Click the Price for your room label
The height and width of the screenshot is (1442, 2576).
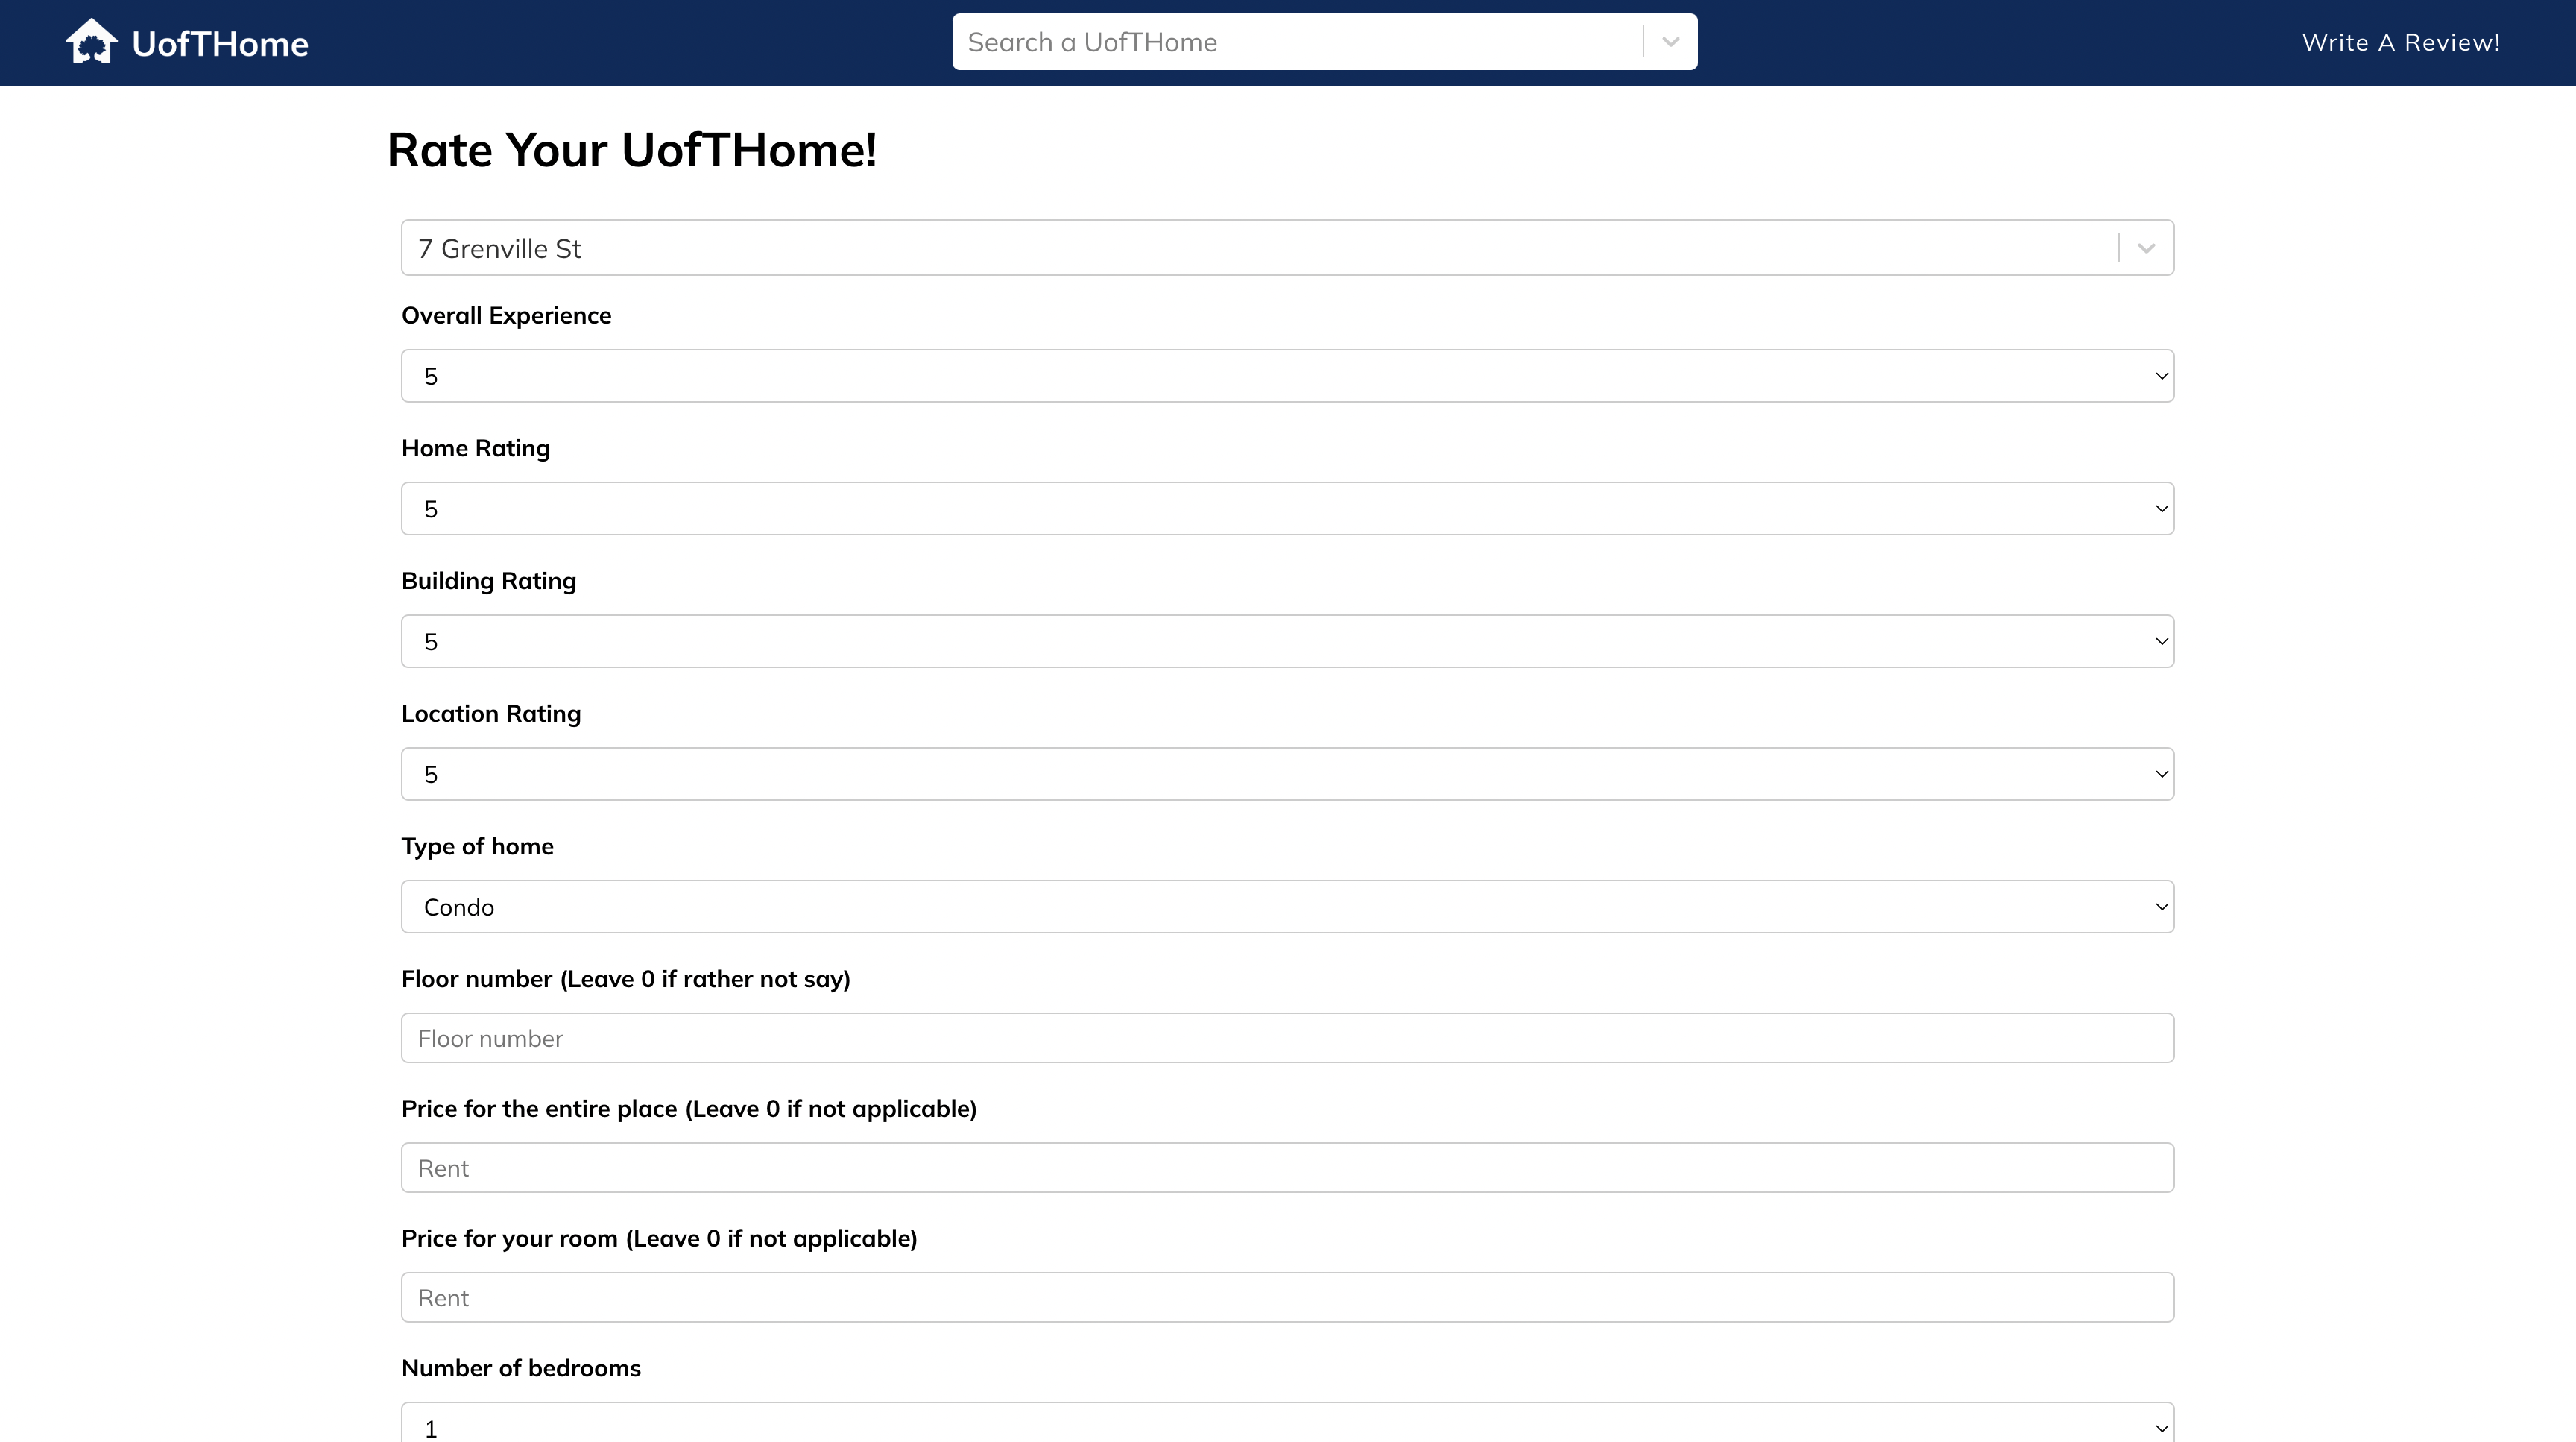(x=659, y=1239)
